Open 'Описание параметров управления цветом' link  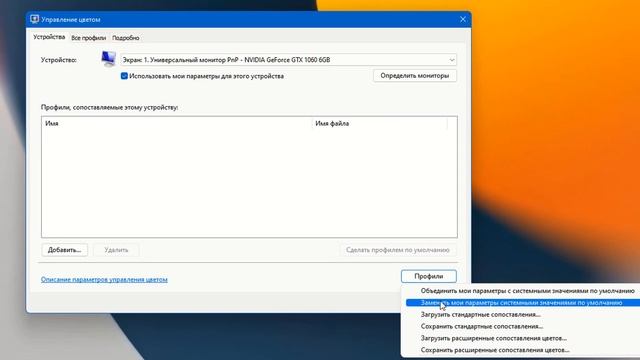[104, 280]
